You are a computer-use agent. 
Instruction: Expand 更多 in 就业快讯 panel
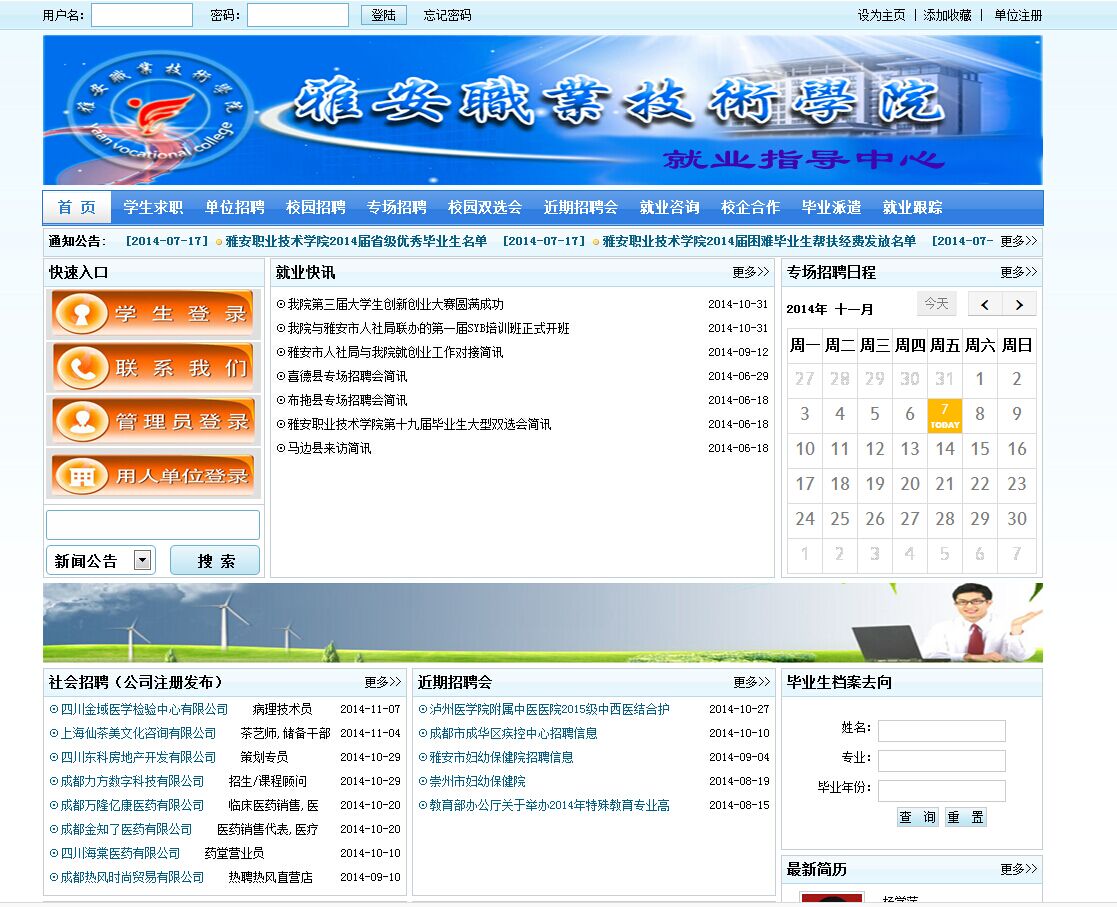pyautogui.click(x=750, y=272)
